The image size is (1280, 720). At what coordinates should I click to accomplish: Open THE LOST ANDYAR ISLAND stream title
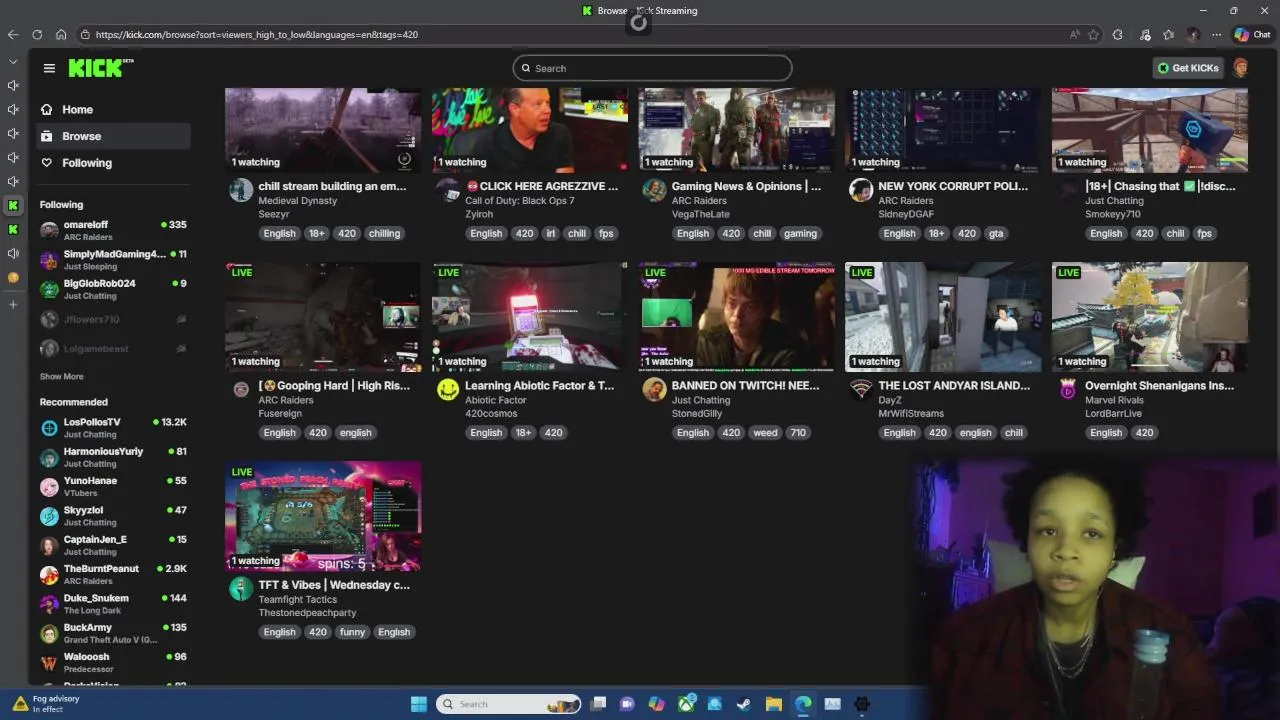point(954,385)
